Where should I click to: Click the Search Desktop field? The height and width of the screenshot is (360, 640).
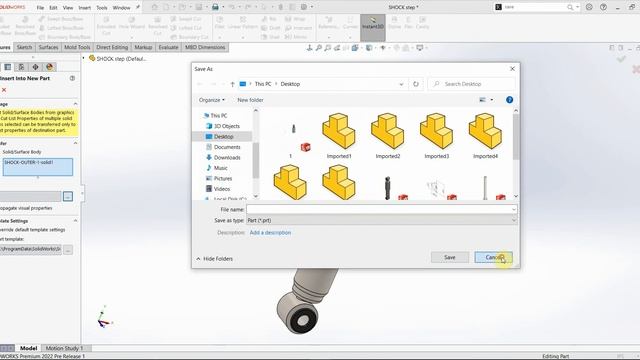click(471, 84)
